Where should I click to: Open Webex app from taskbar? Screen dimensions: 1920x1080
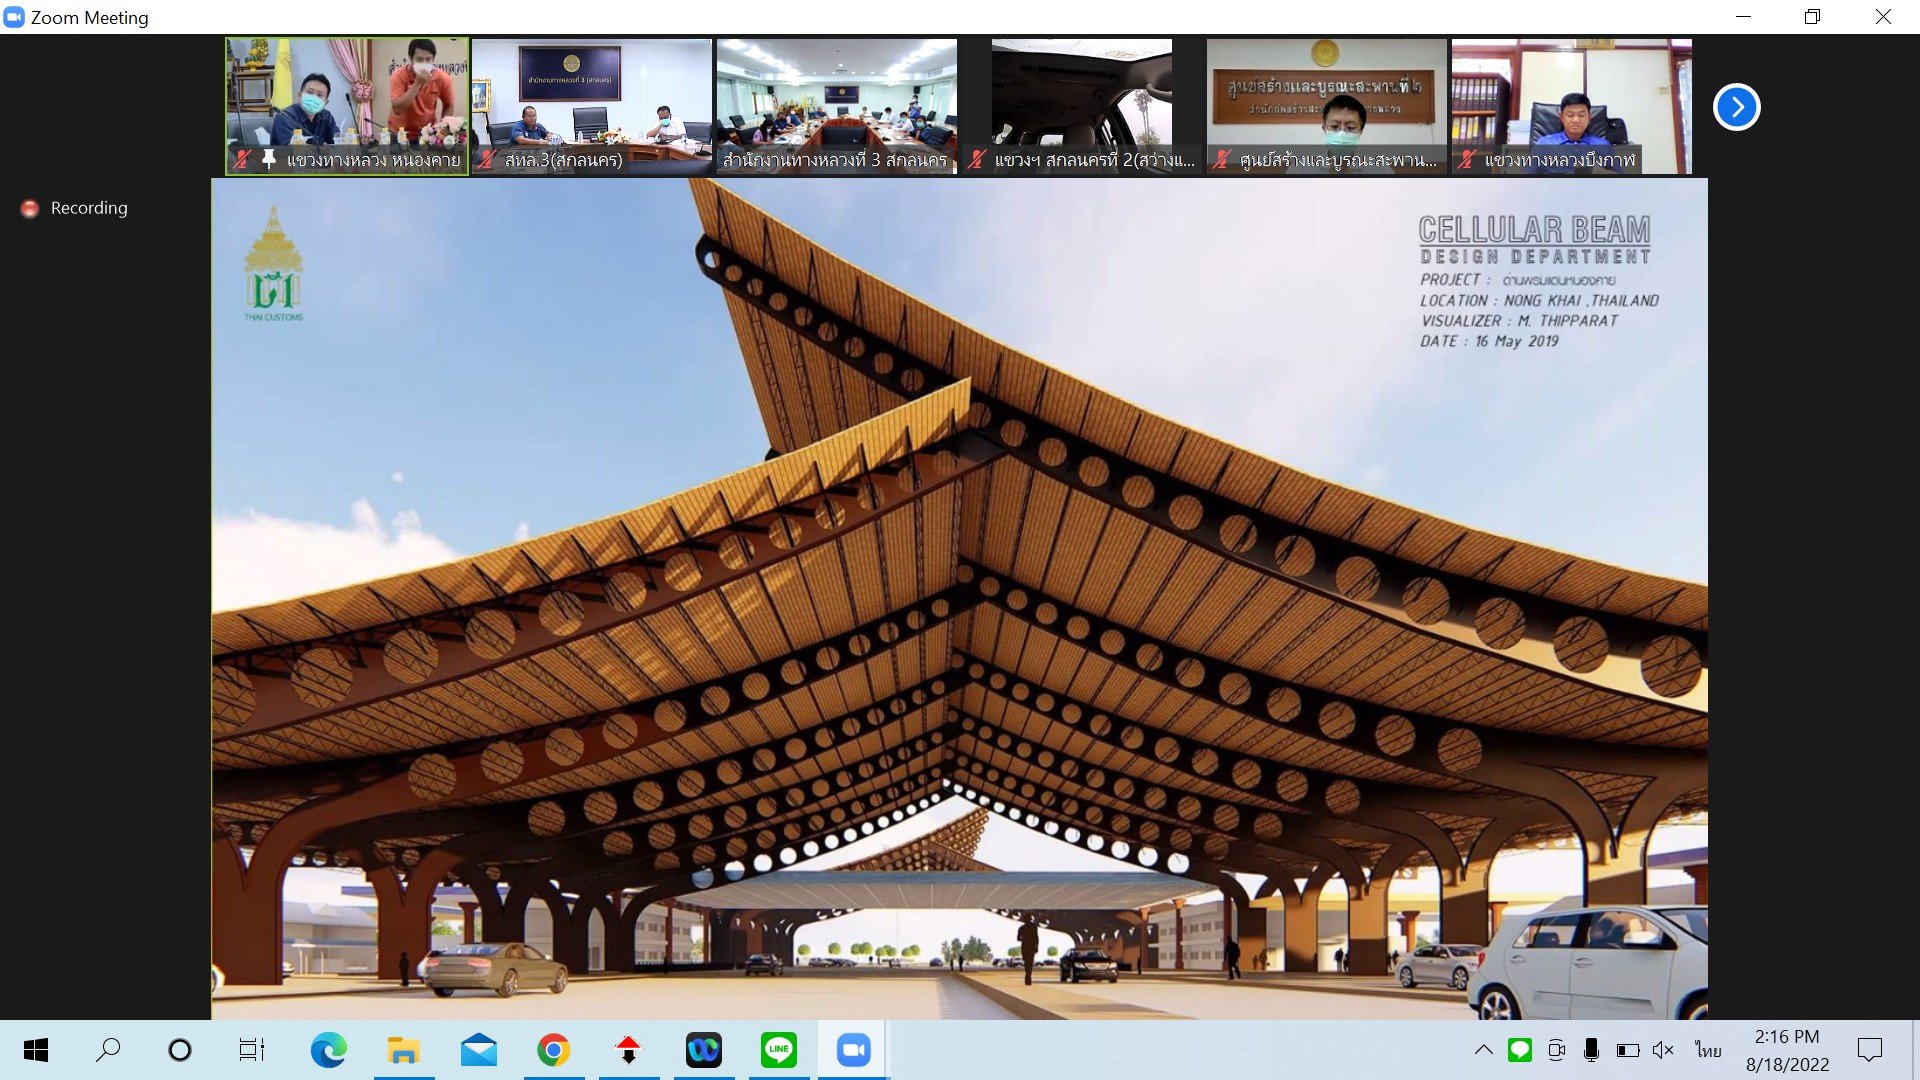703,1050
